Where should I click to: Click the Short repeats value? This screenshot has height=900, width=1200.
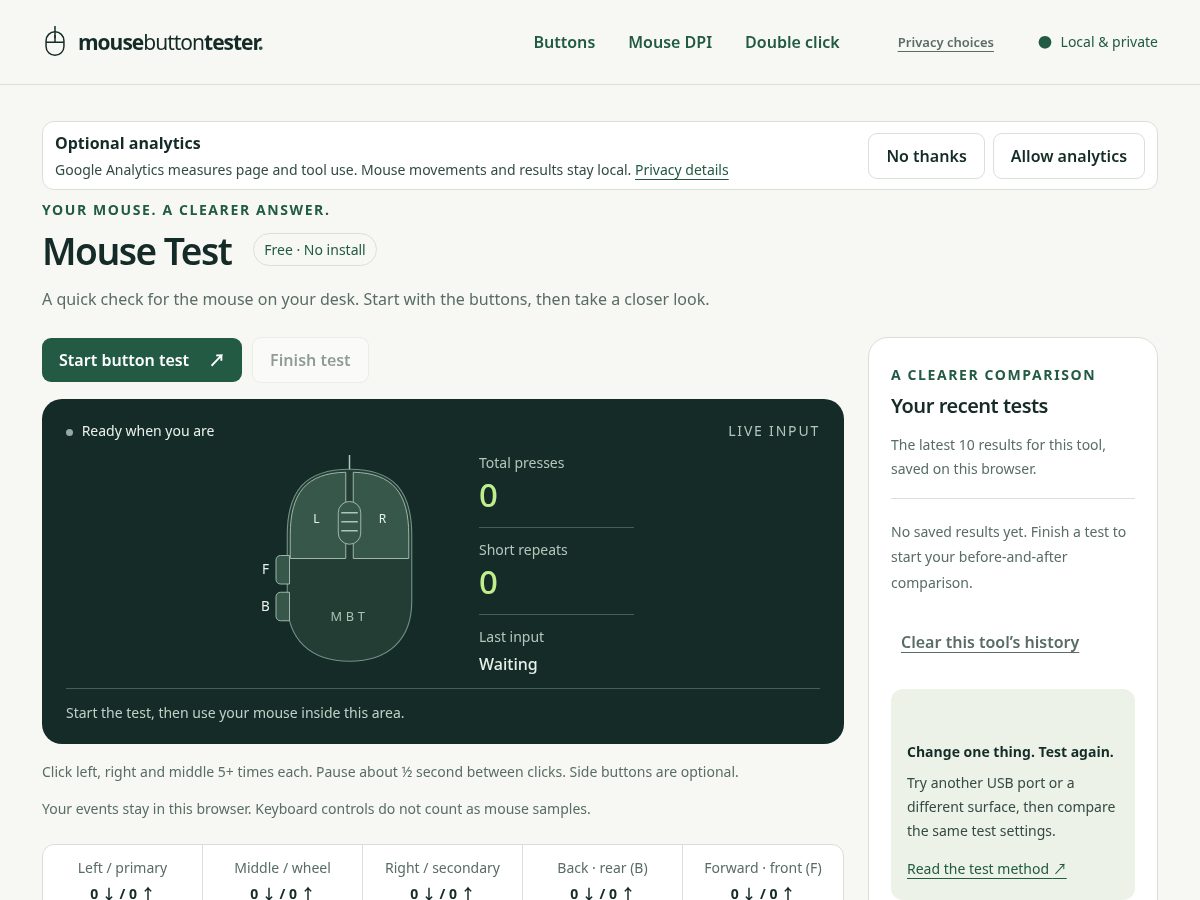pos(488,583)
